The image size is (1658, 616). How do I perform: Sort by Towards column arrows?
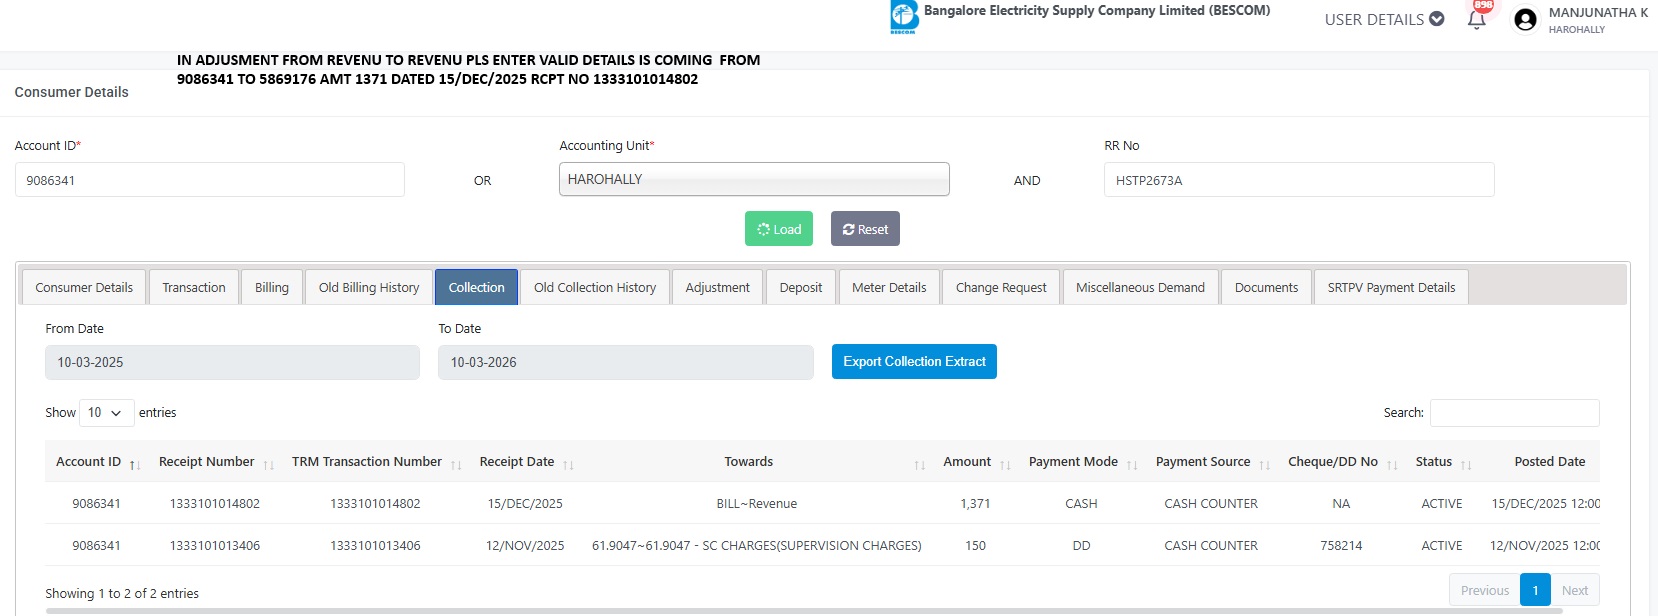[919, 464]
